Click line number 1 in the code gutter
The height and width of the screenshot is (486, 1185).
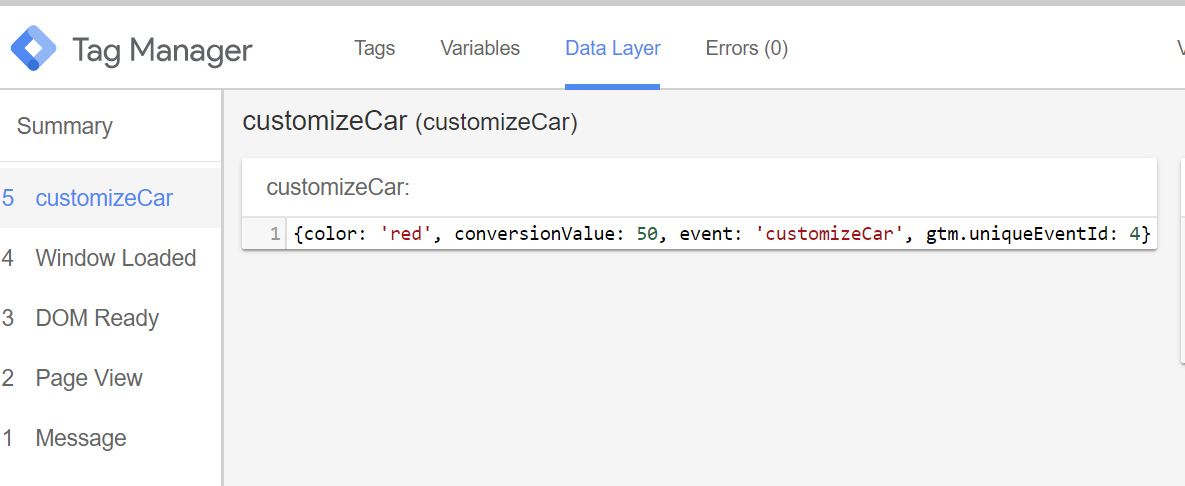(275, 234)
